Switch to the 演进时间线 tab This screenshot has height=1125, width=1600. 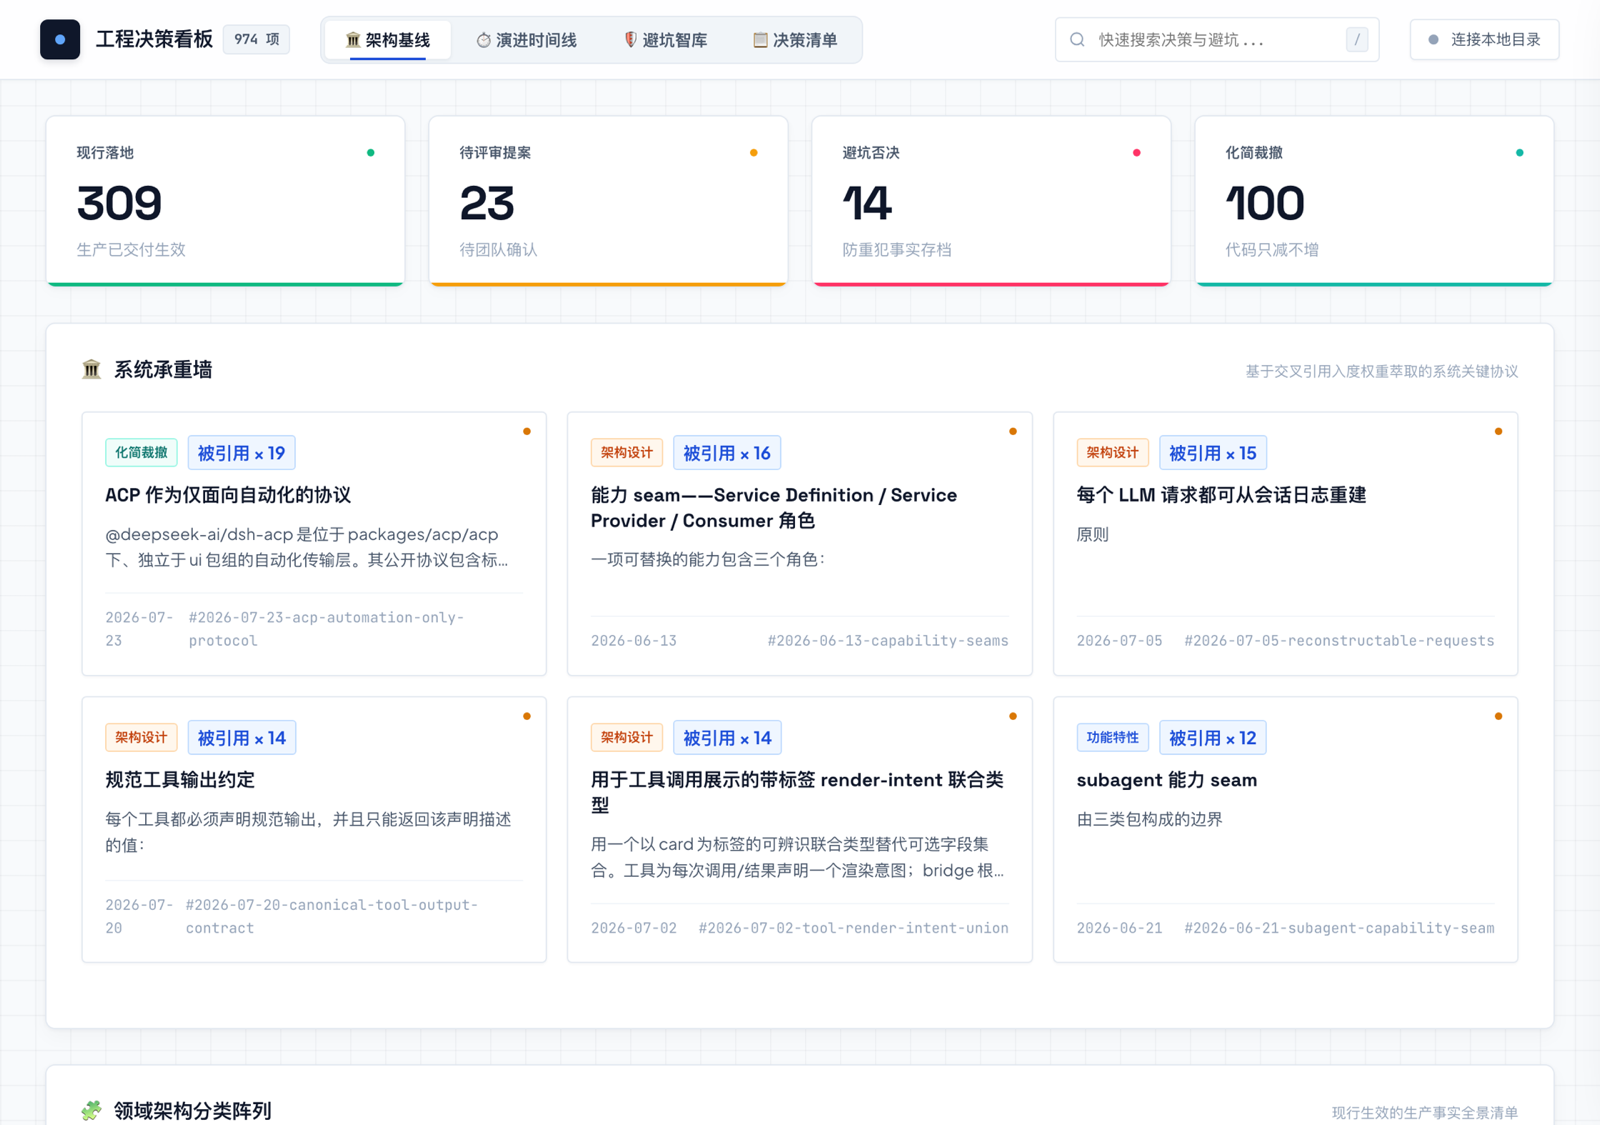click(527, 40)
